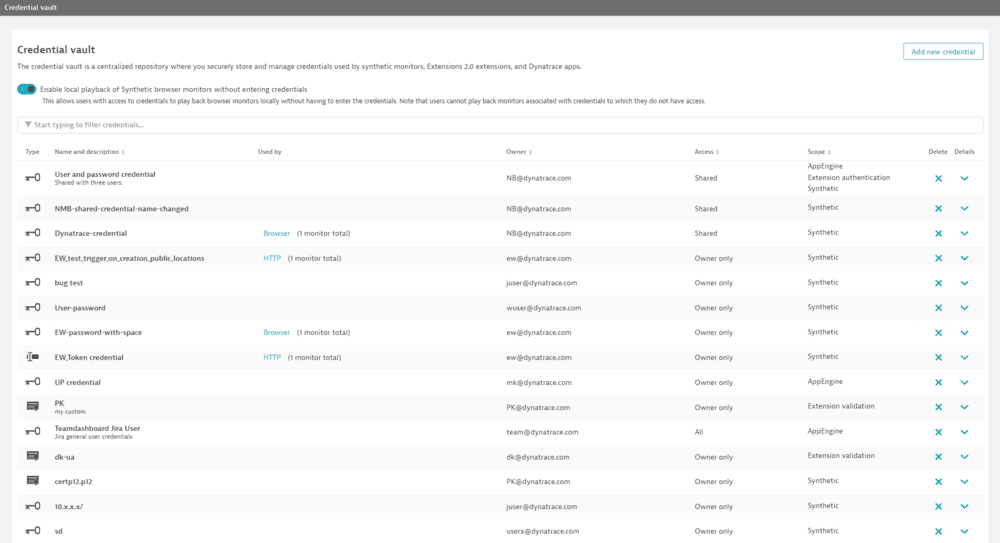This screenshot has width=1000, height=543.
Task: Click key icon of Dynatrace-credential row
Action: coord(33,233)
